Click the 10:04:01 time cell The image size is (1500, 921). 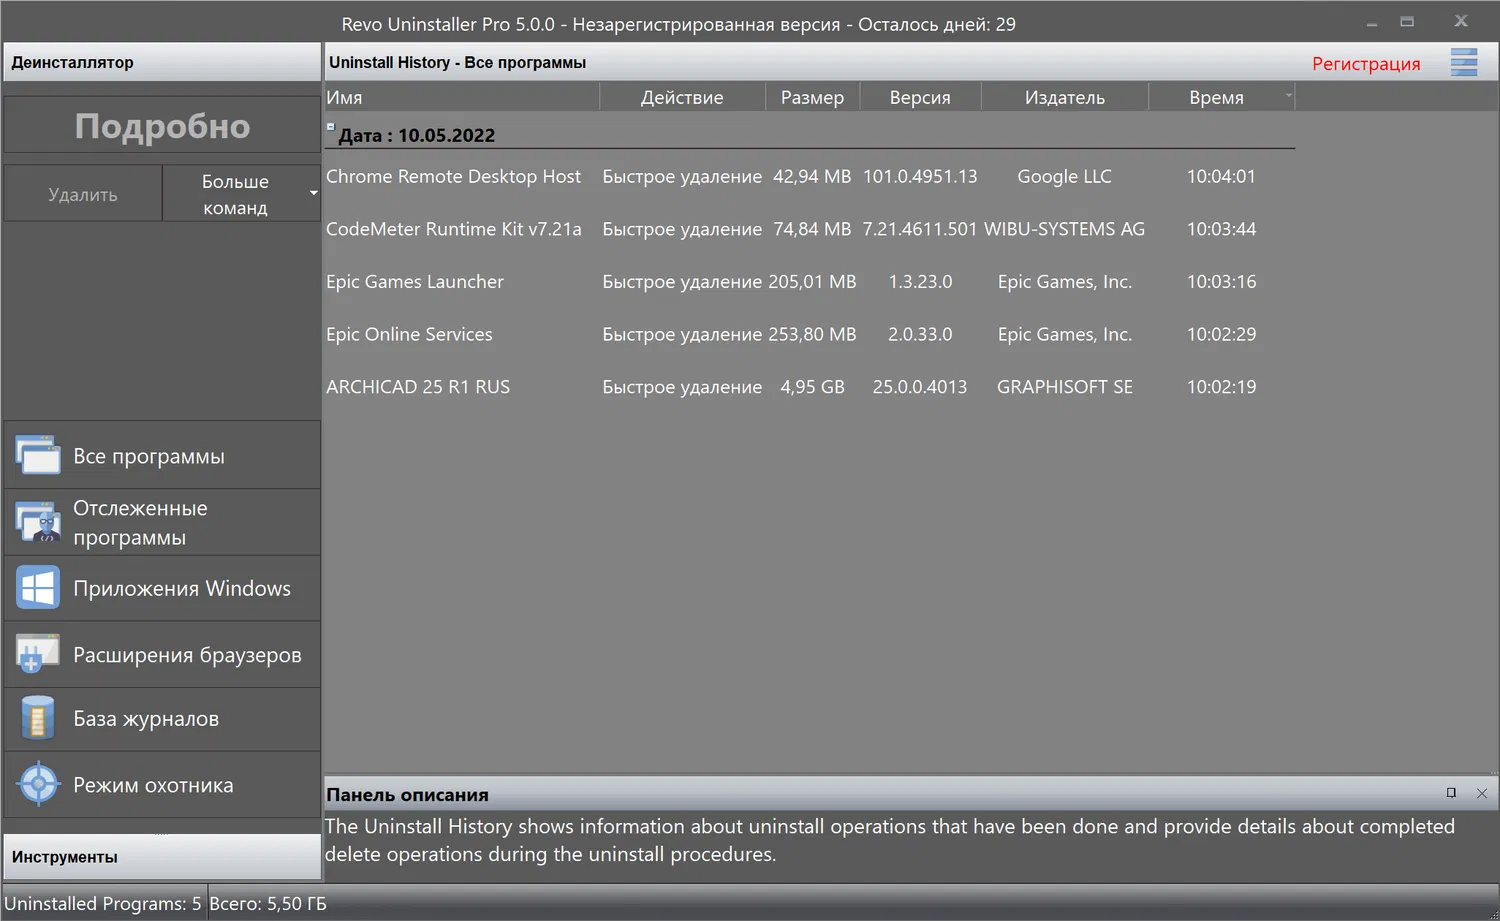point(1221,176)
